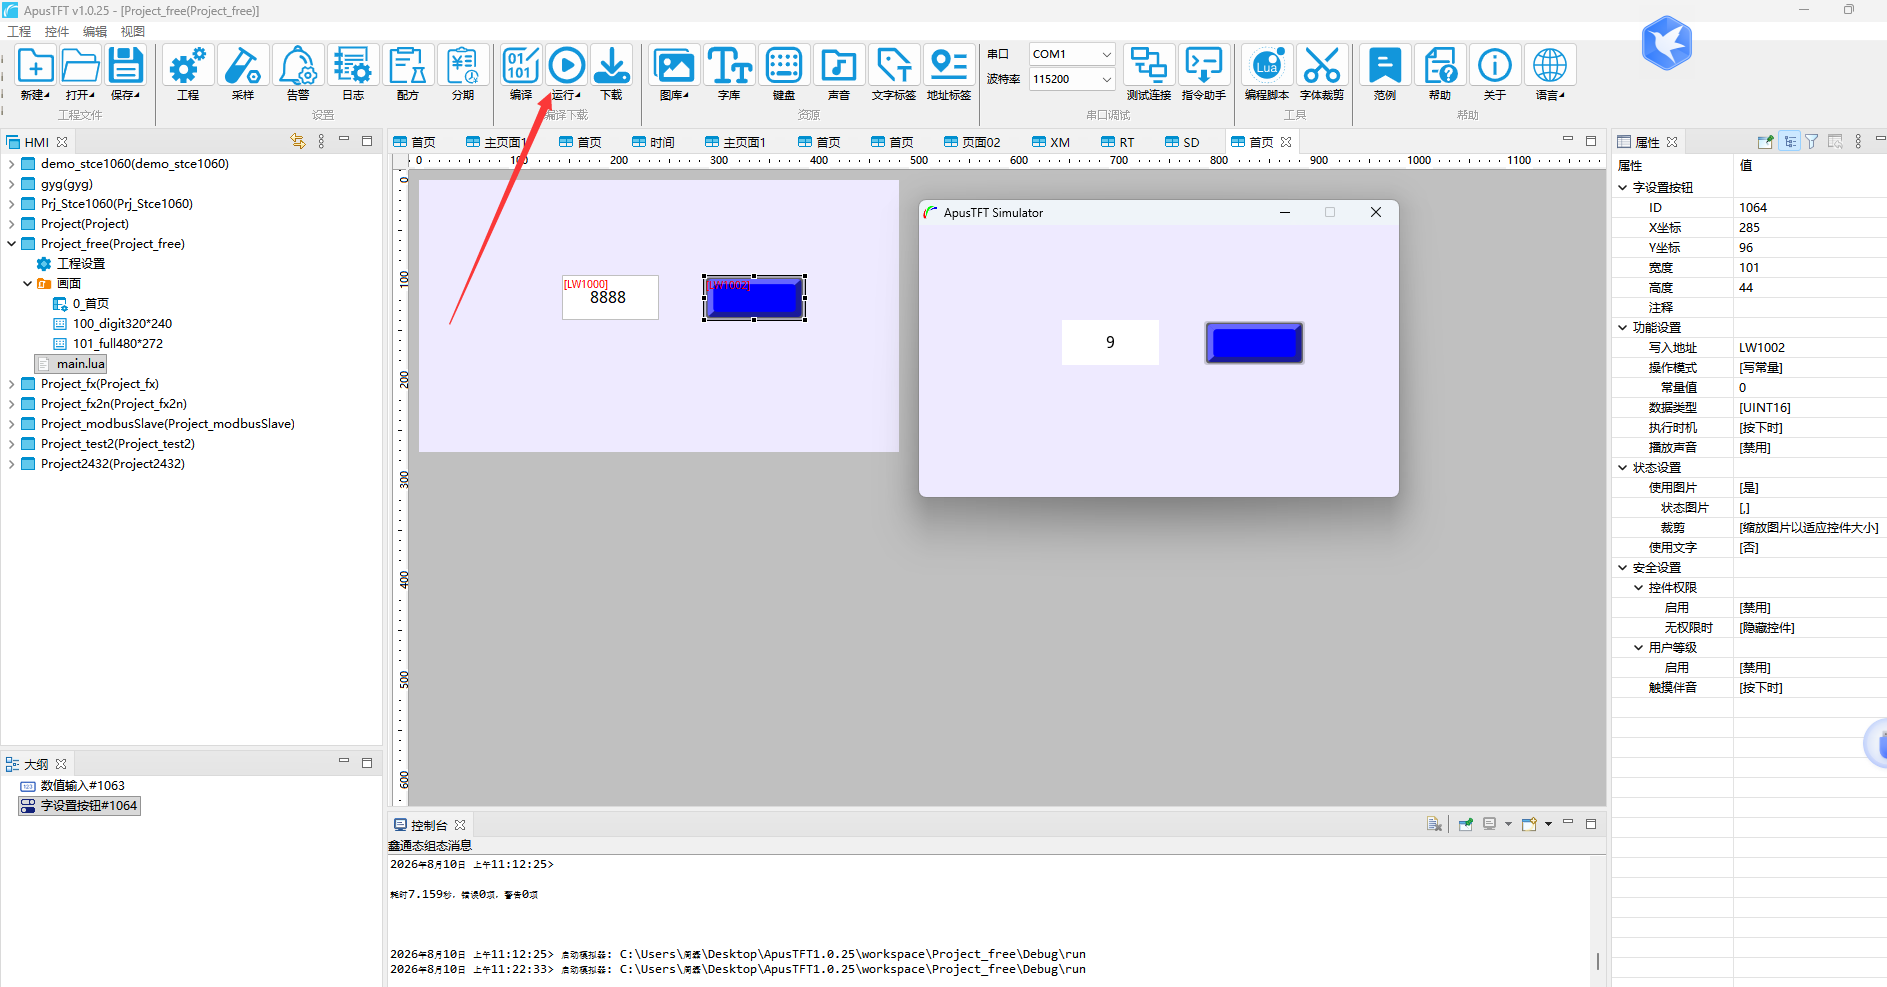Select the LW1000 numeric input on canvas
Image resolution: width=1887 pixels, height=987 pixels.
(610, 297)
